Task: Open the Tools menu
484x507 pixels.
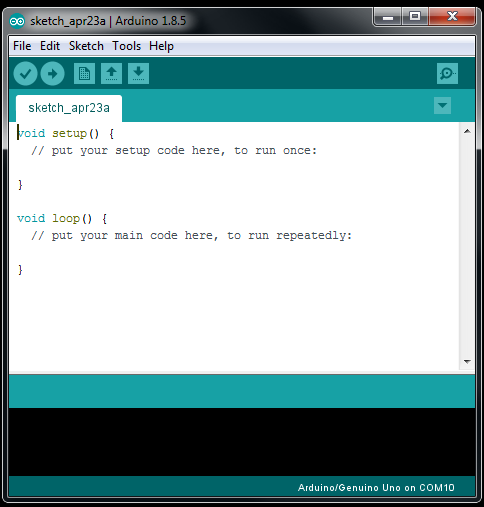Action: point(127,46)
